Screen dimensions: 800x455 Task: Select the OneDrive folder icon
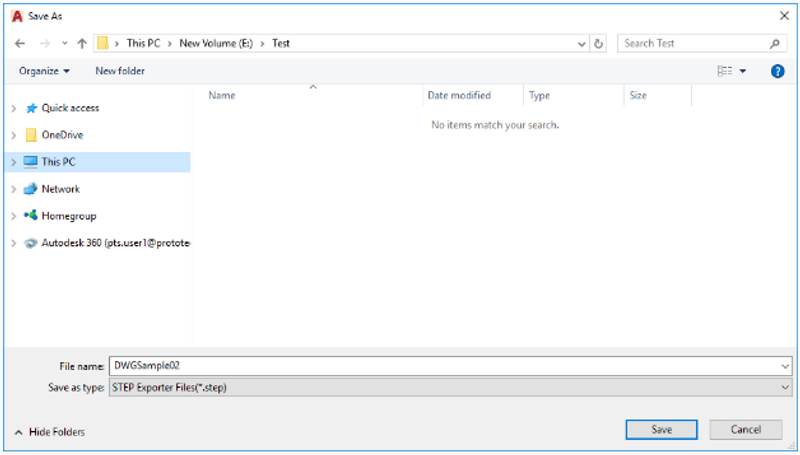[31, 135]
